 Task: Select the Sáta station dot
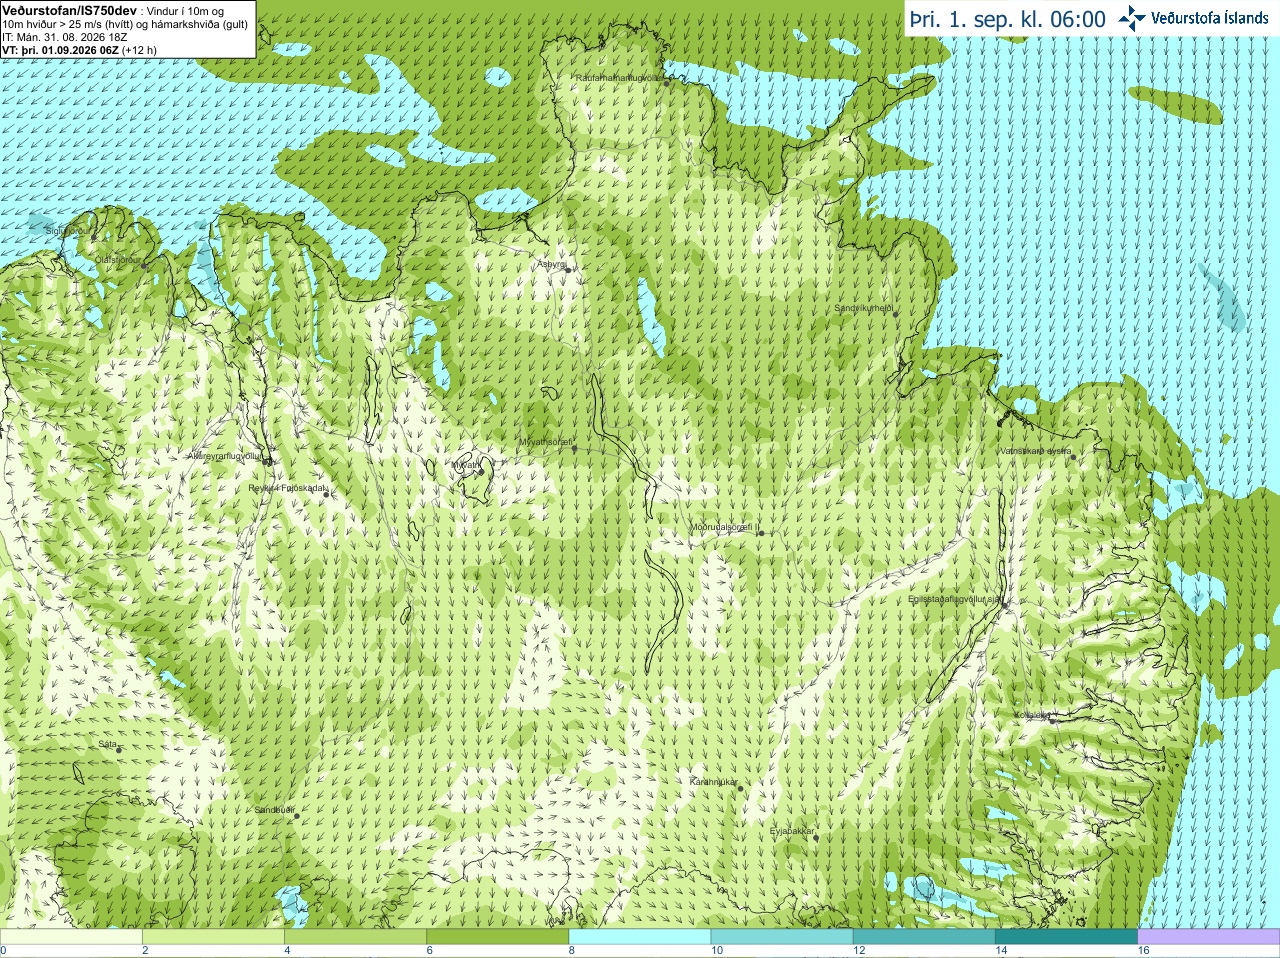[x=119, y=750]
